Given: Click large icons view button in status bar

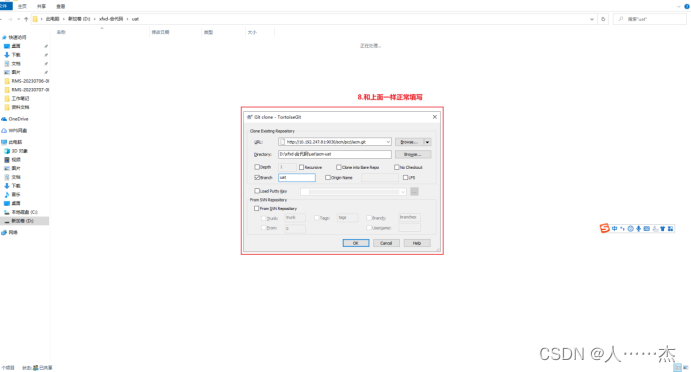Looking at the screenshot, I should (686, 368).
